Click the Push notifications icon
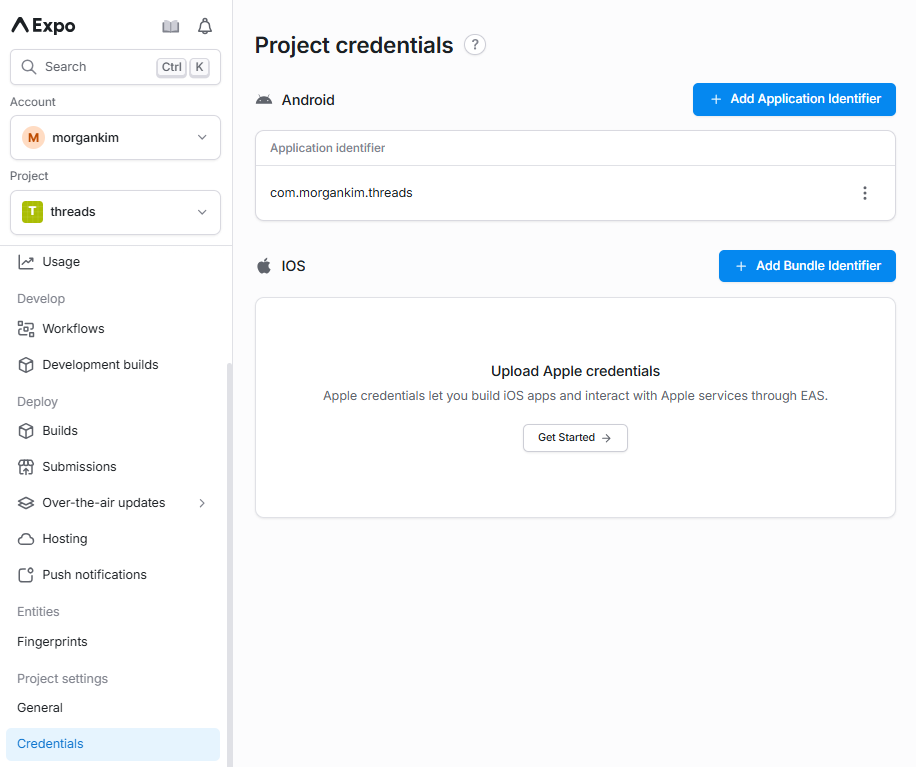The width and height of the screenshot is (916, 767). point(26,575)
